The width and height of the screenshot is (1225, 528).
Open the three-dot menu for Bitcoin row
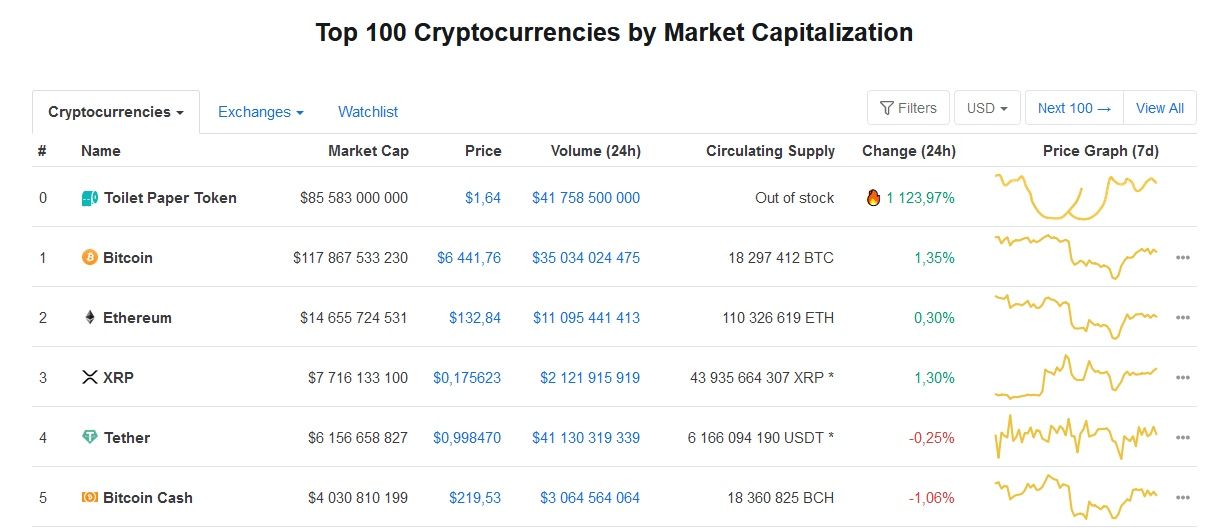tap(1183, 258)
